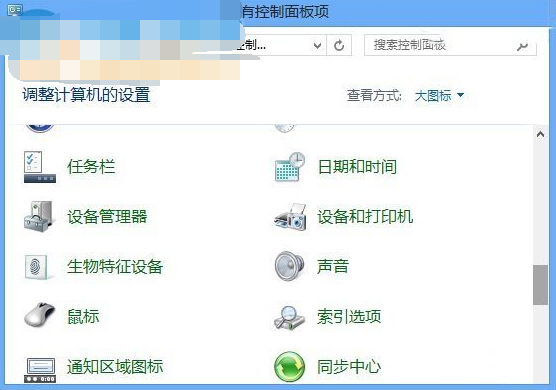Click the window icon in title bar

(15, 10)
